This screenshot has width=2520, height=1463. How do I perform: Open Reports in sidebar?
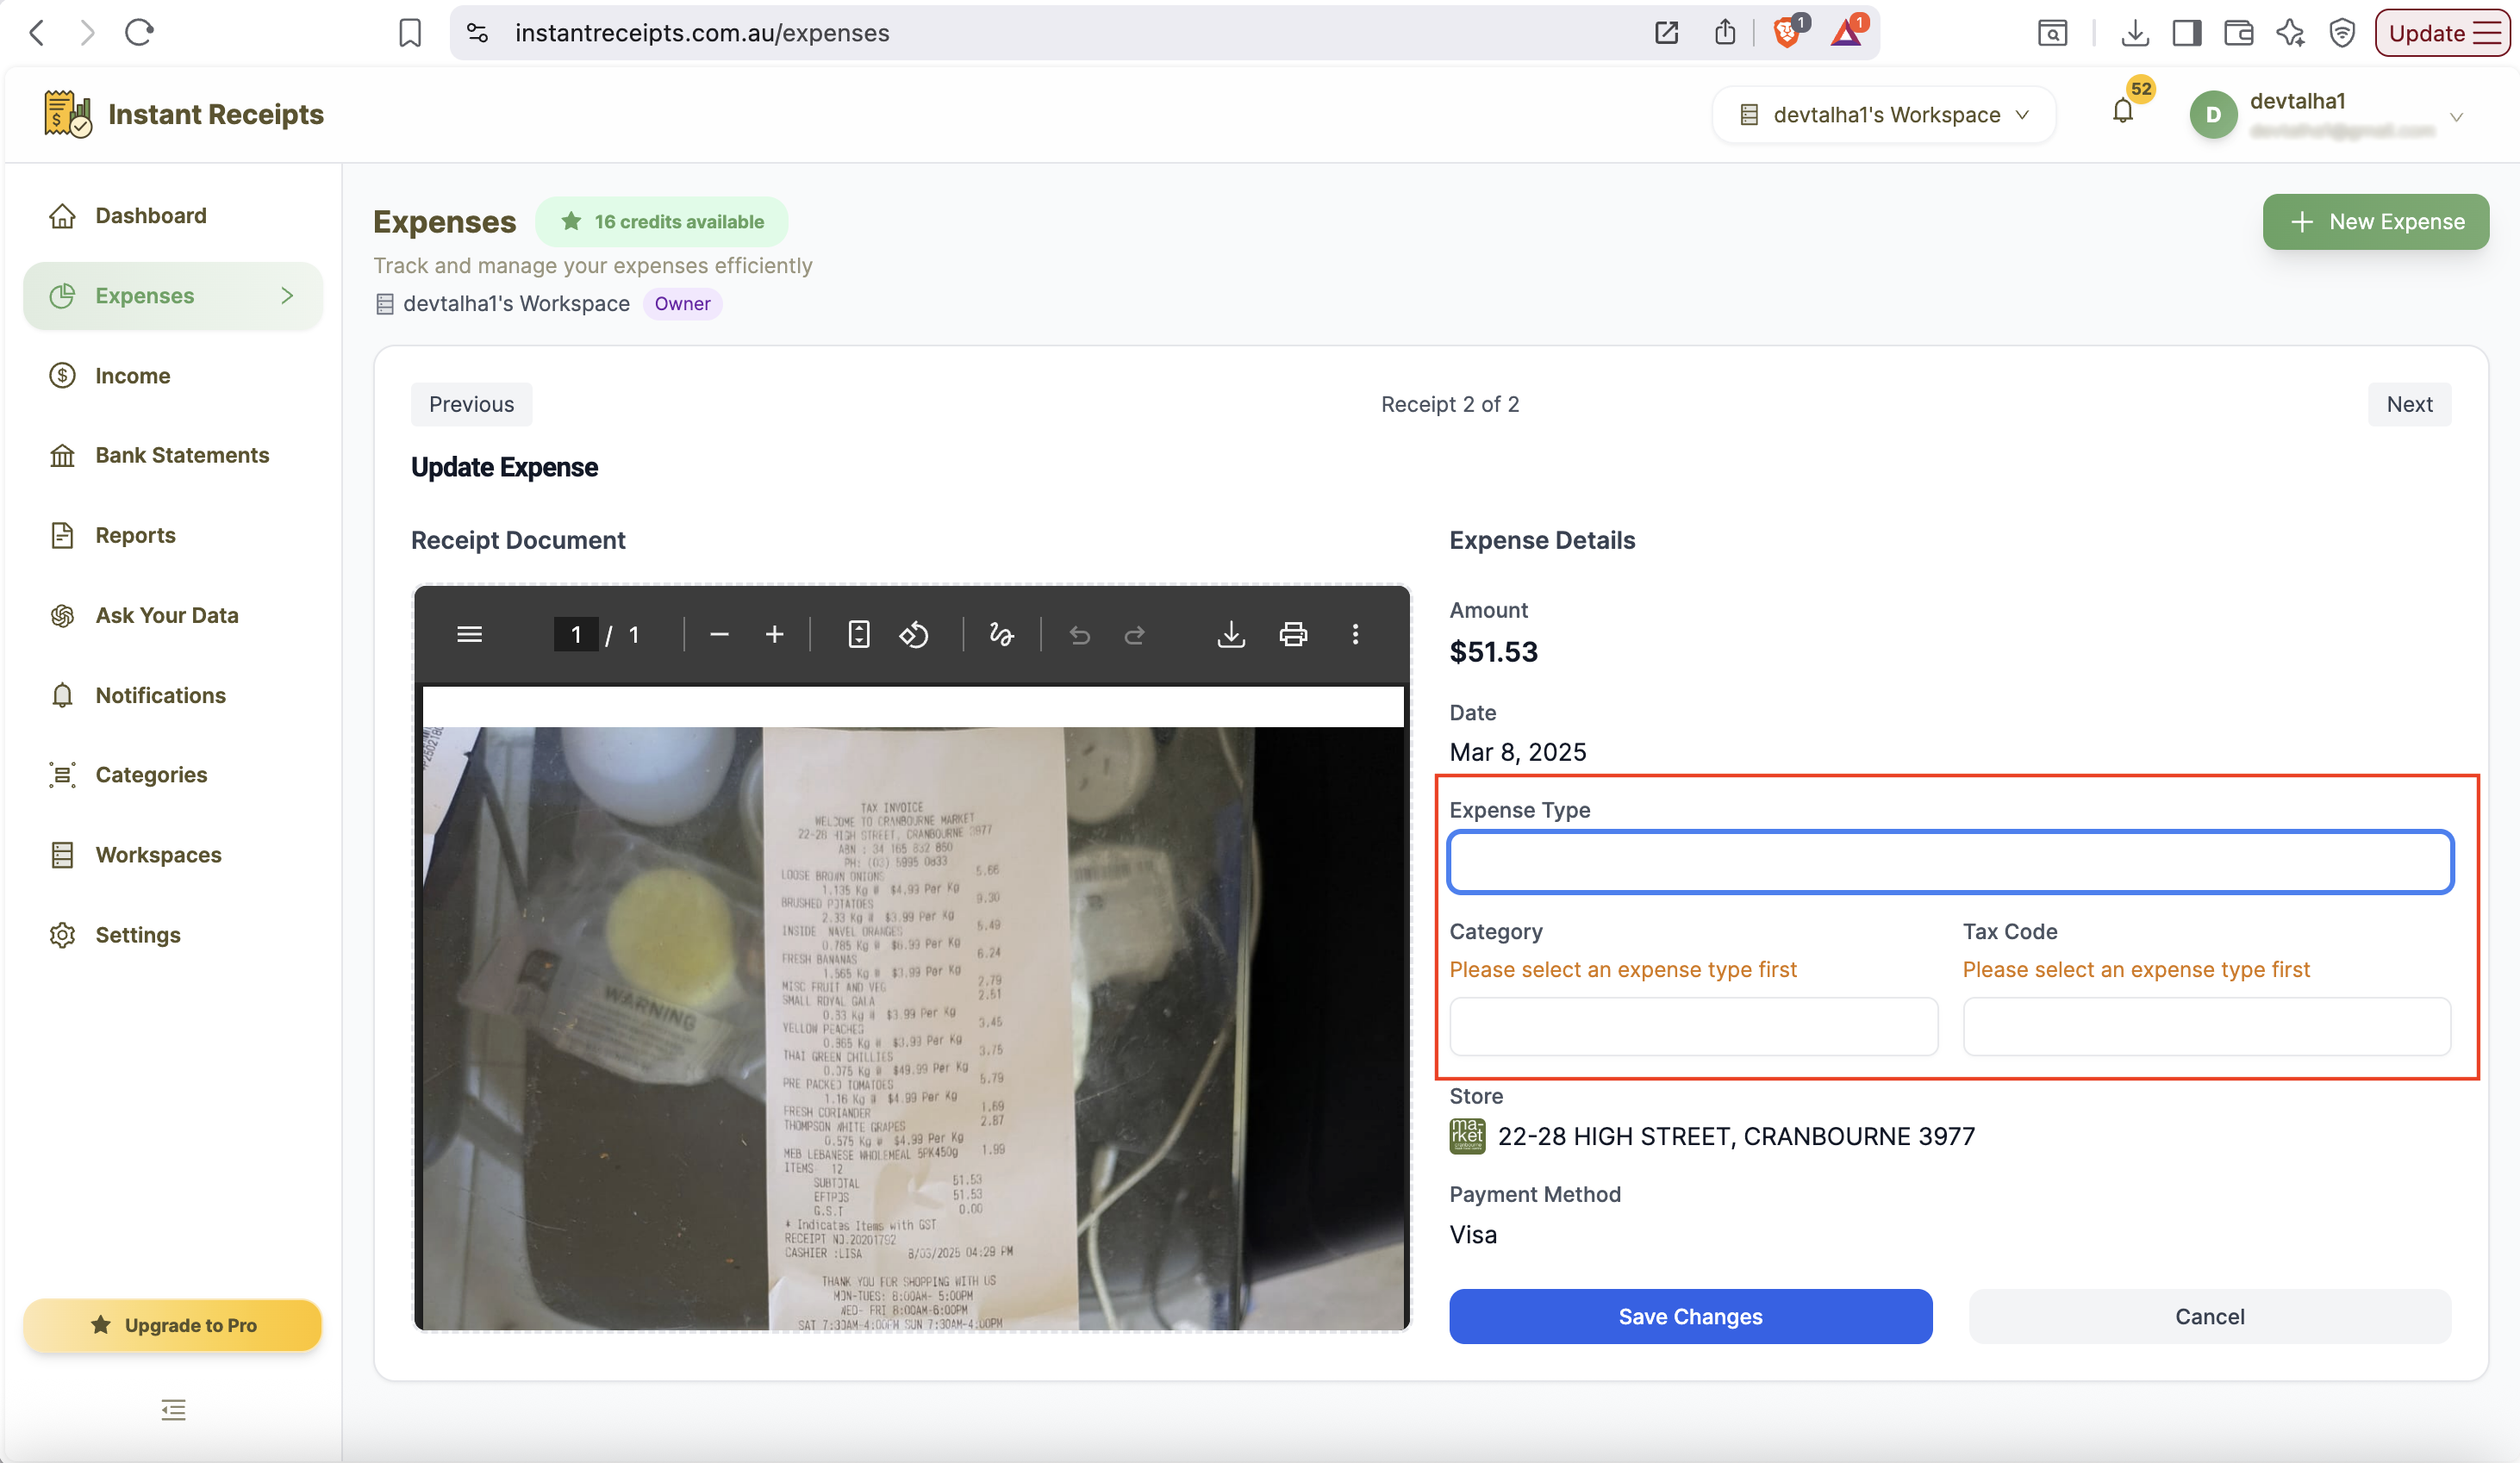136,535
